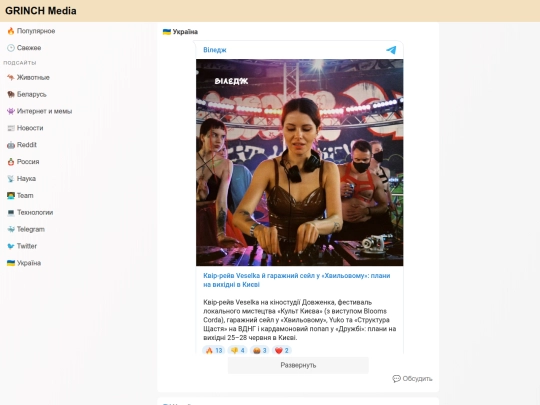Viewport: 540px width, 405px height.
Task: Open the Віледж channel name link
Action: pos(215,50)
